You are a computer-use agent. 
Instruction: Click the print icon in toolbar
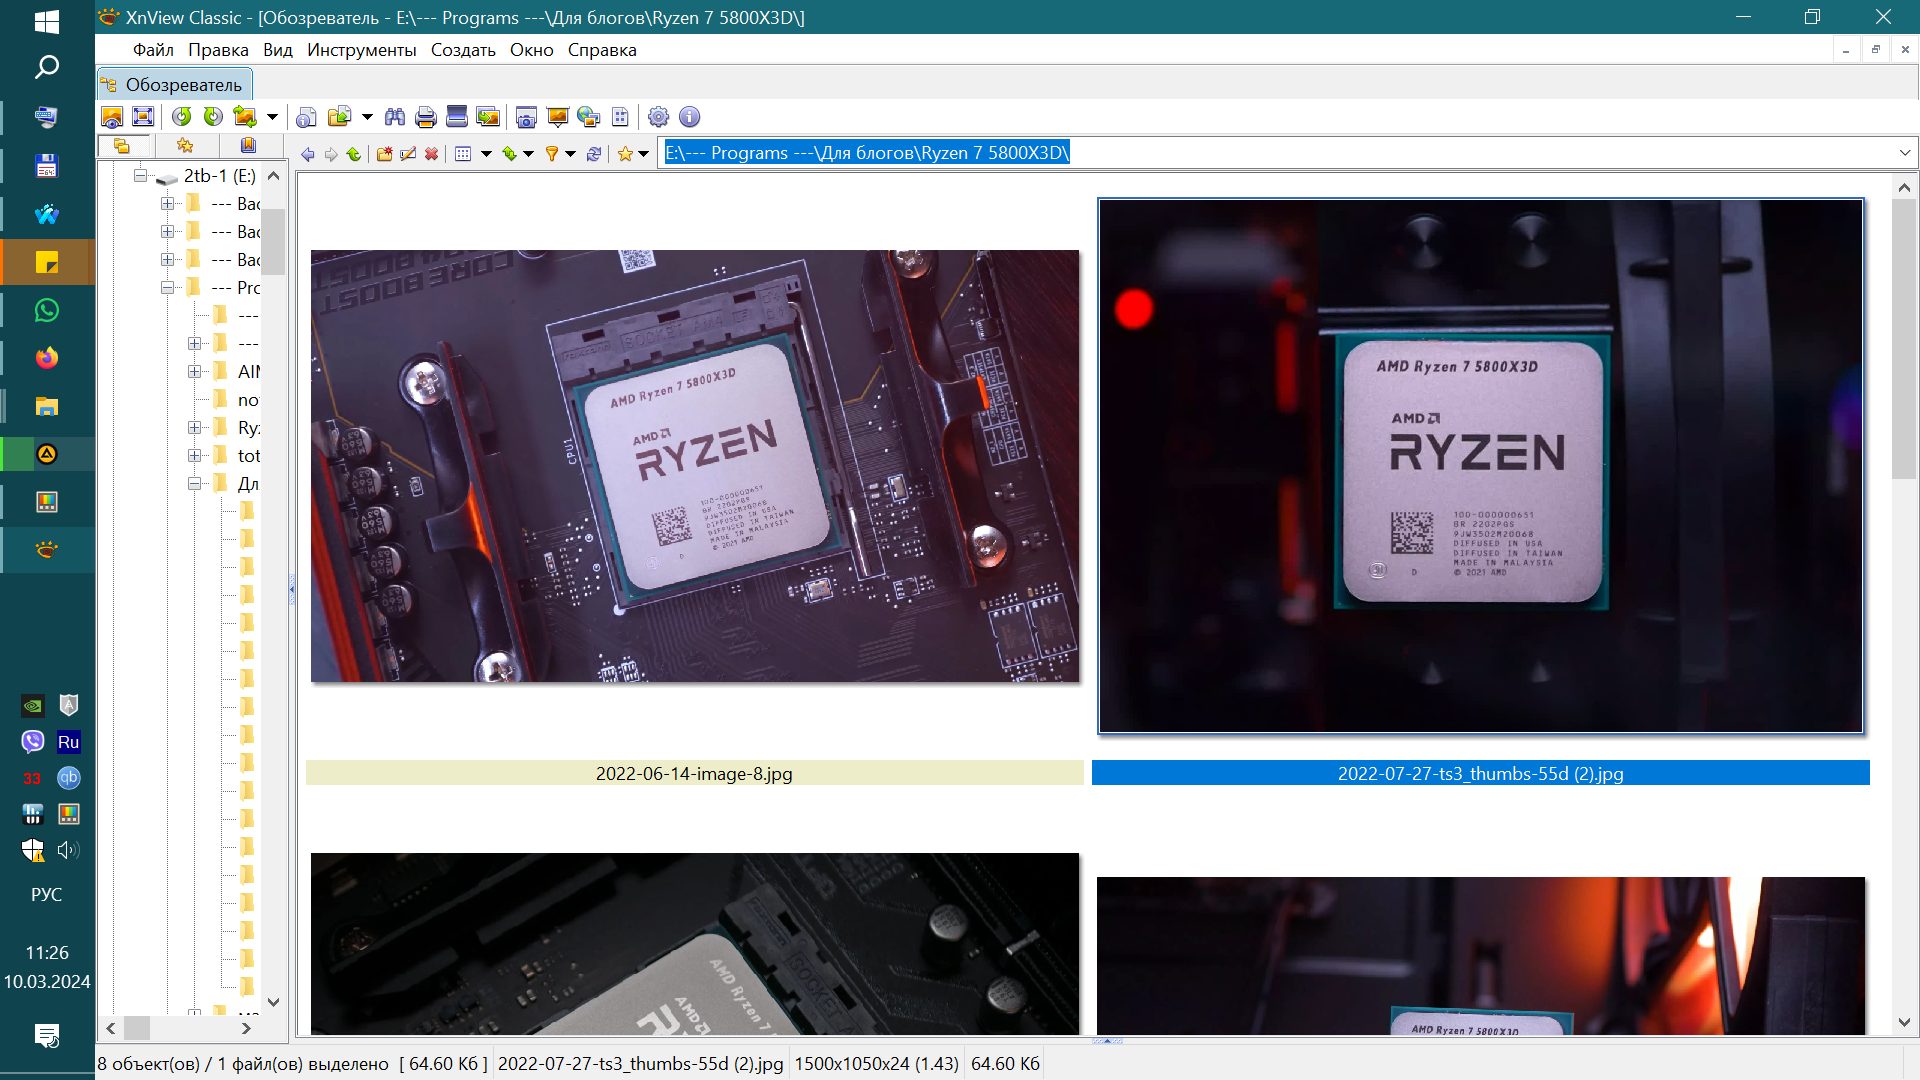click(425, 117)
